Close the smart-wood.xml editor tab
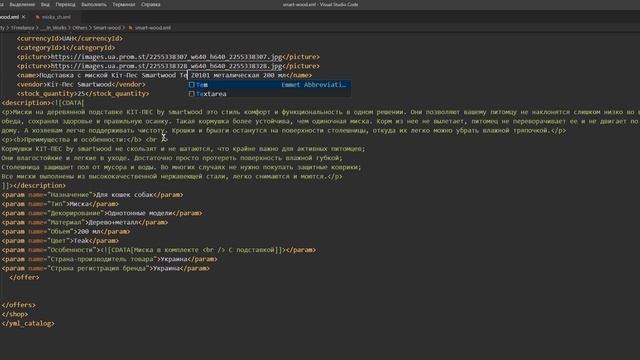The image size is (640, 360). pyautogui.click(x=23, y=17)
